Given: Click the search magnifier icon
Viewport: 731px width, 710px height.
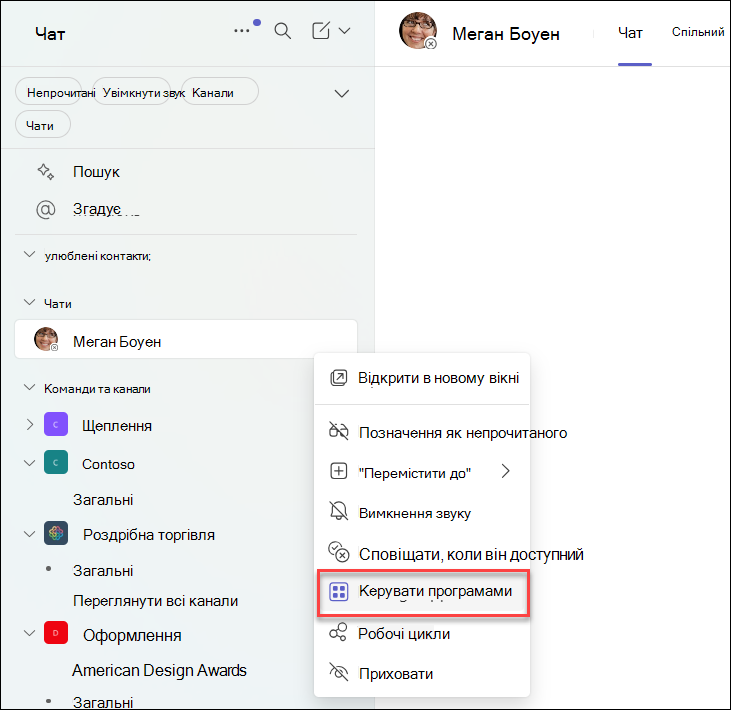Looking at the screenshot, I should (283, 31).
